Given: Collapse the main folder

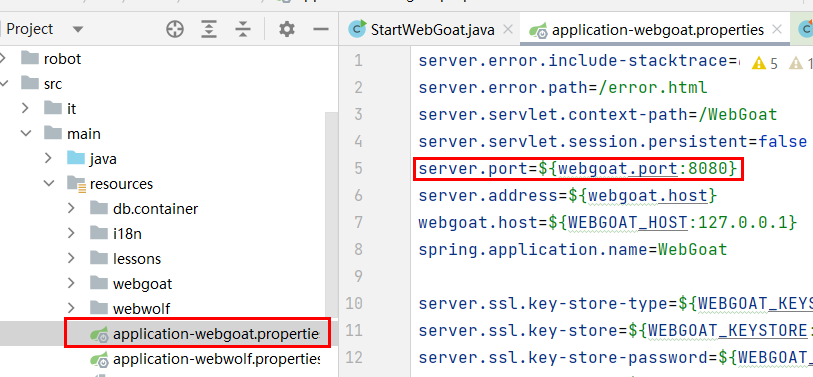Looking at the screenshot, I should click(25, 134).
